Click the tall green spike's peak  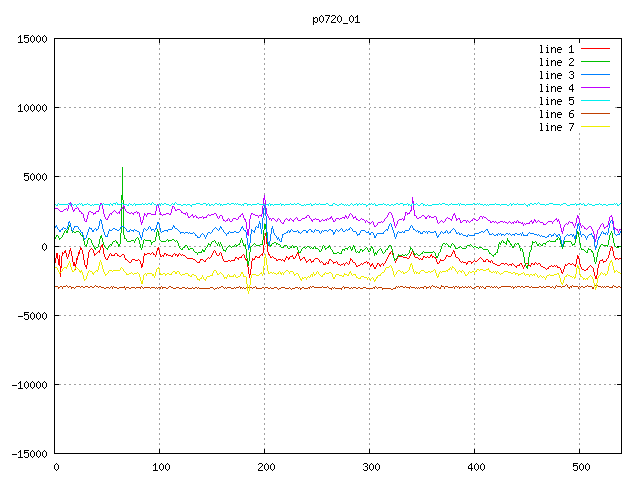[122, 168]
